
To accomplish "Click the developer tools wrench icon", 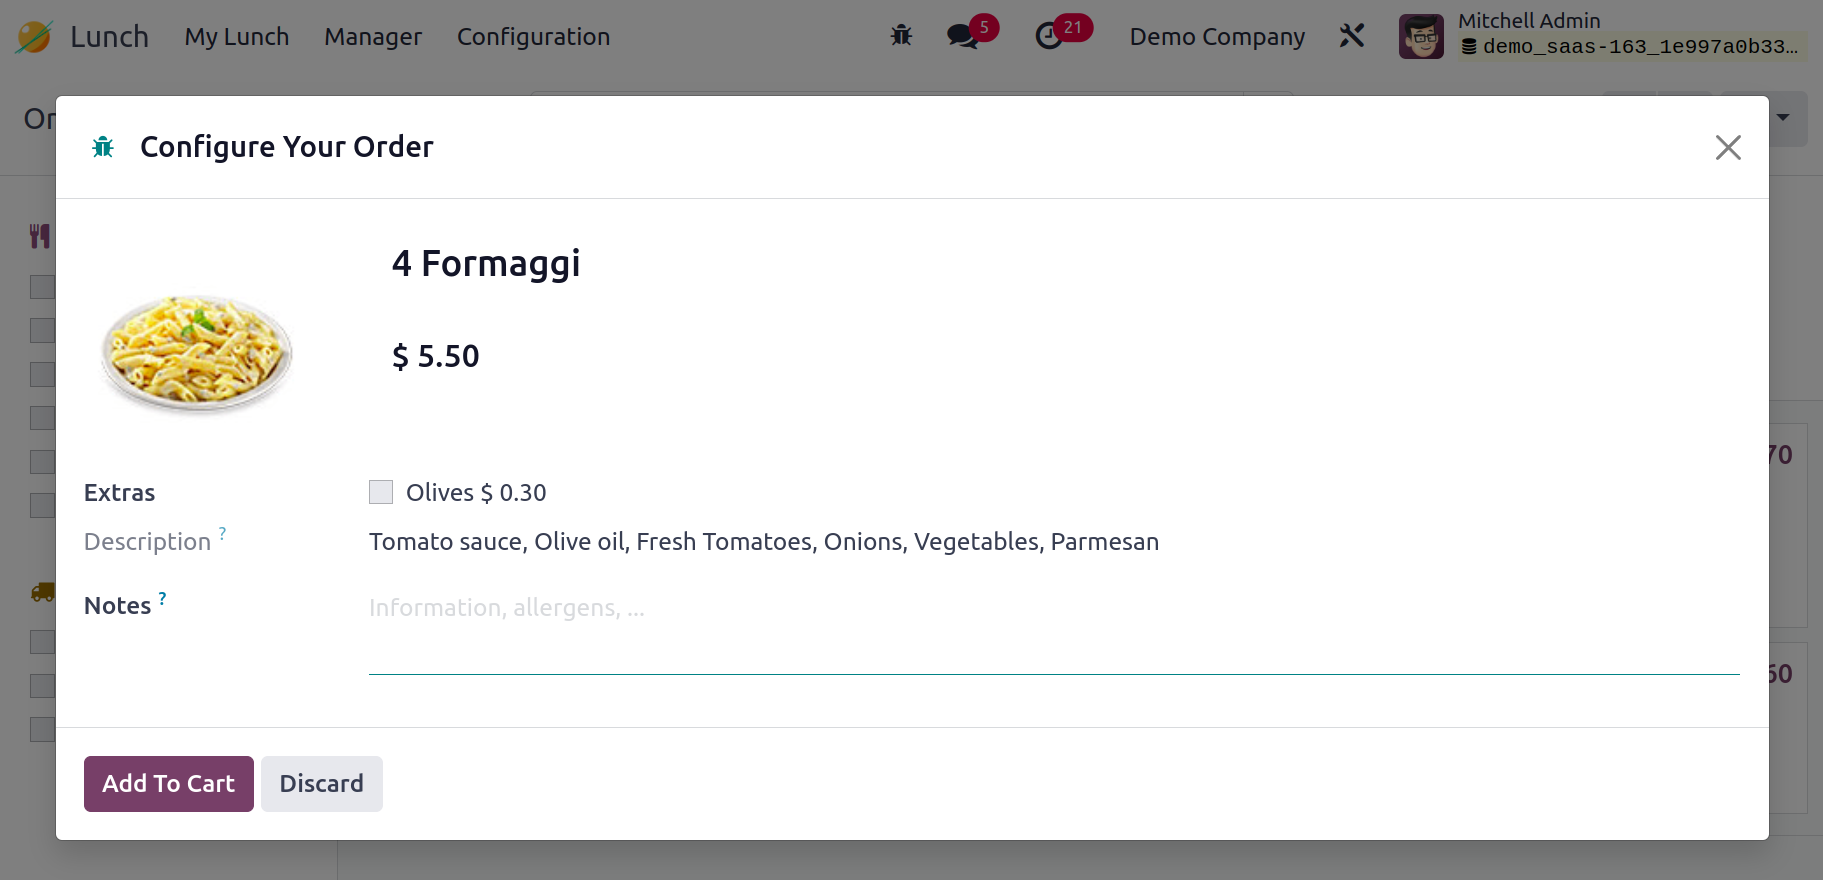I will tap(1352, 36).
